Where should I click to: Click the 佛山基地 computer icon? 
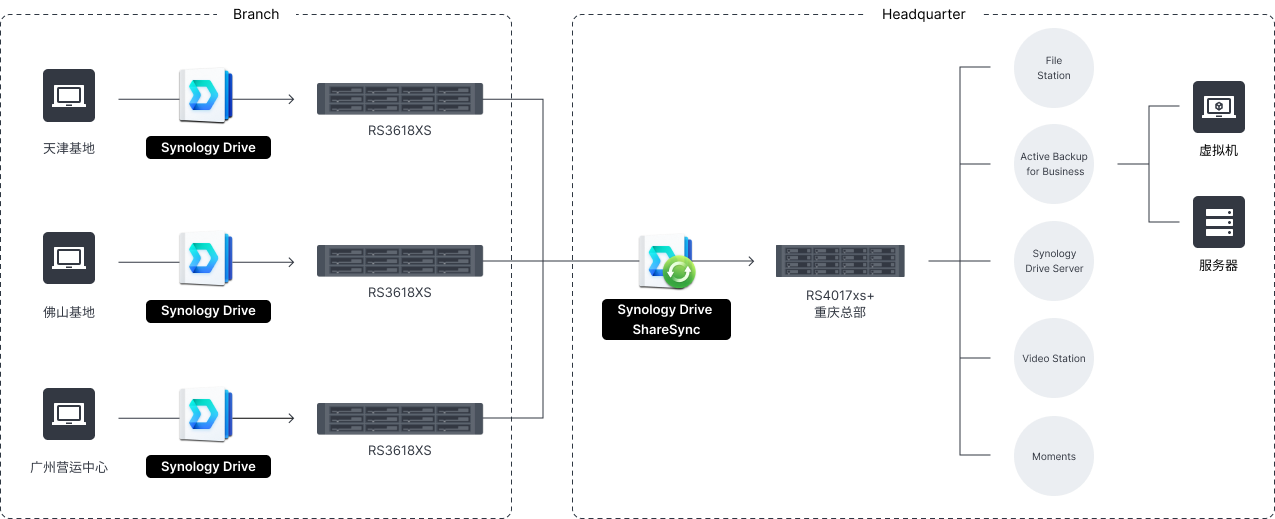pos(69,258)
